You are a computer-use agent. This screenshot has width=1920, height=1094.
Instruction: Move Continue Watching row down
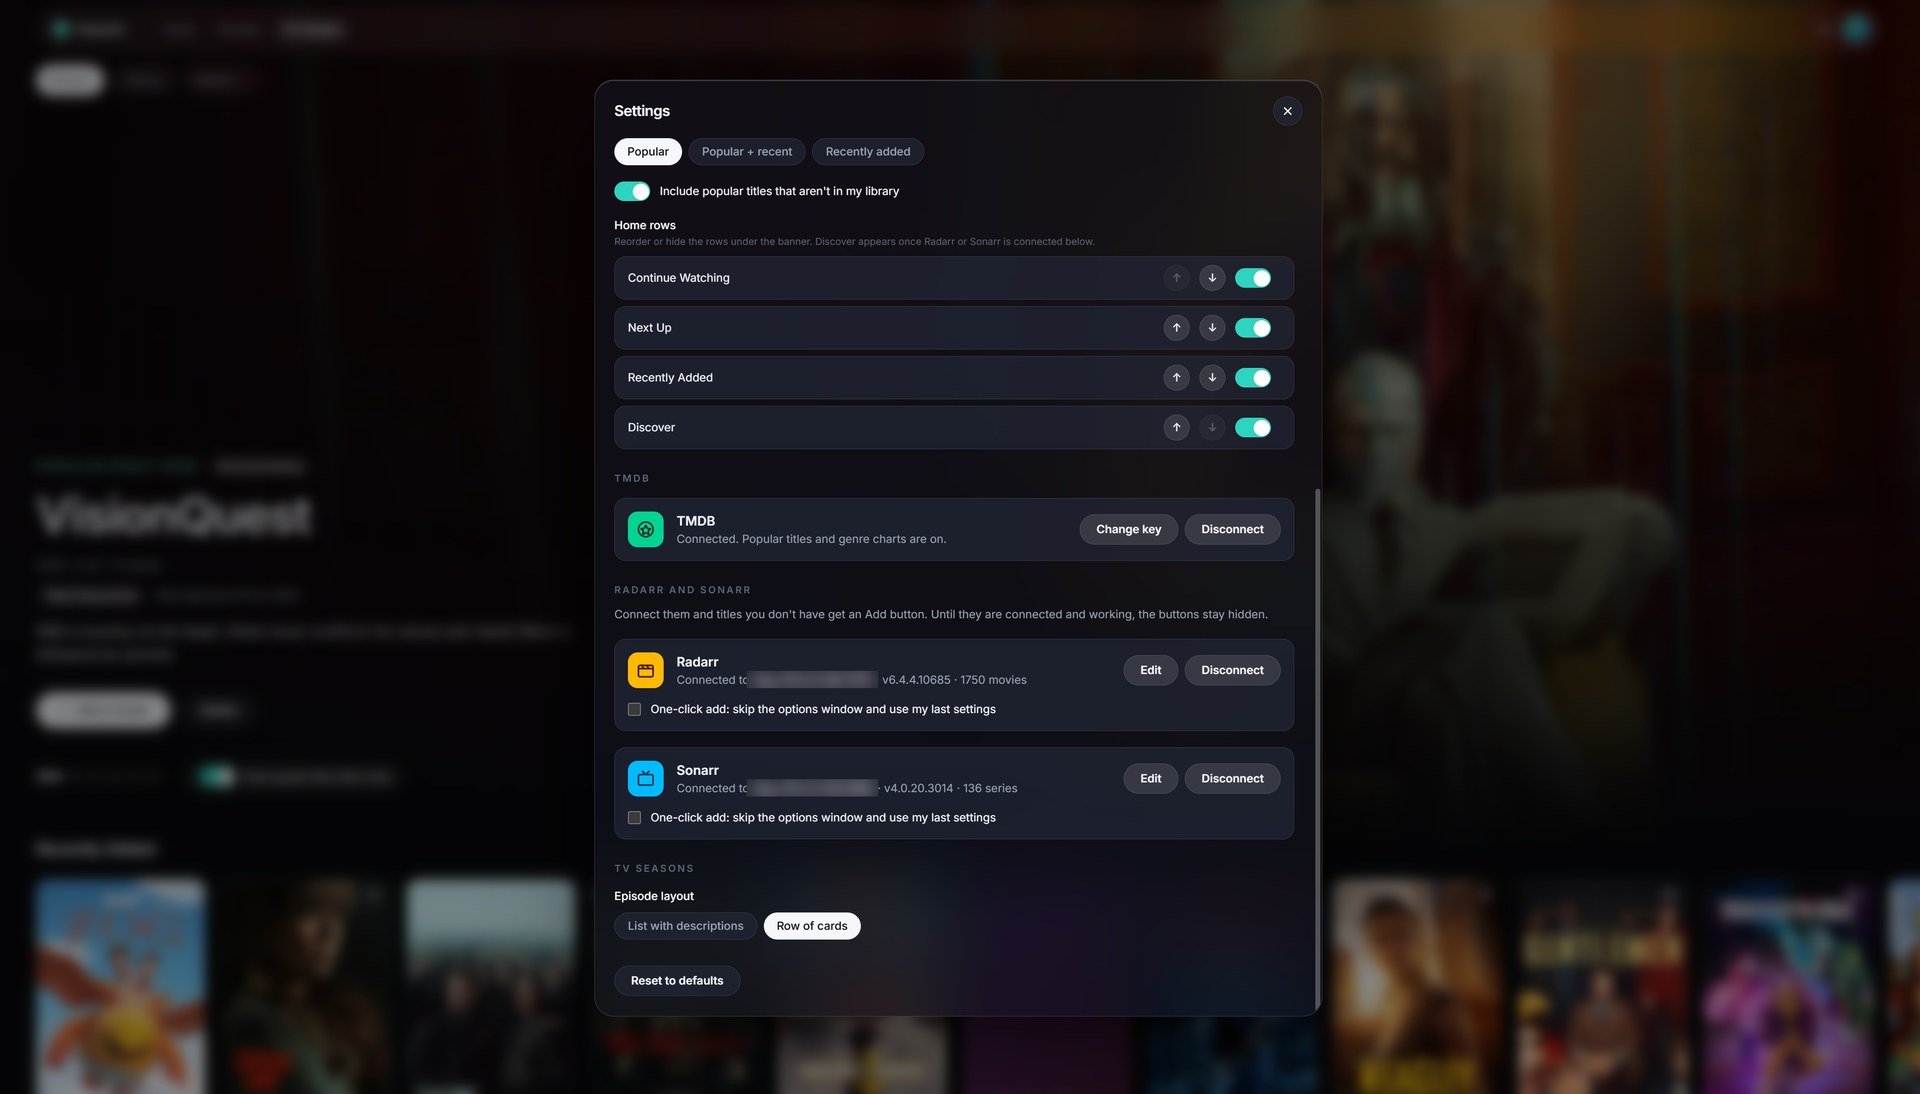[x=1212, y=278]
